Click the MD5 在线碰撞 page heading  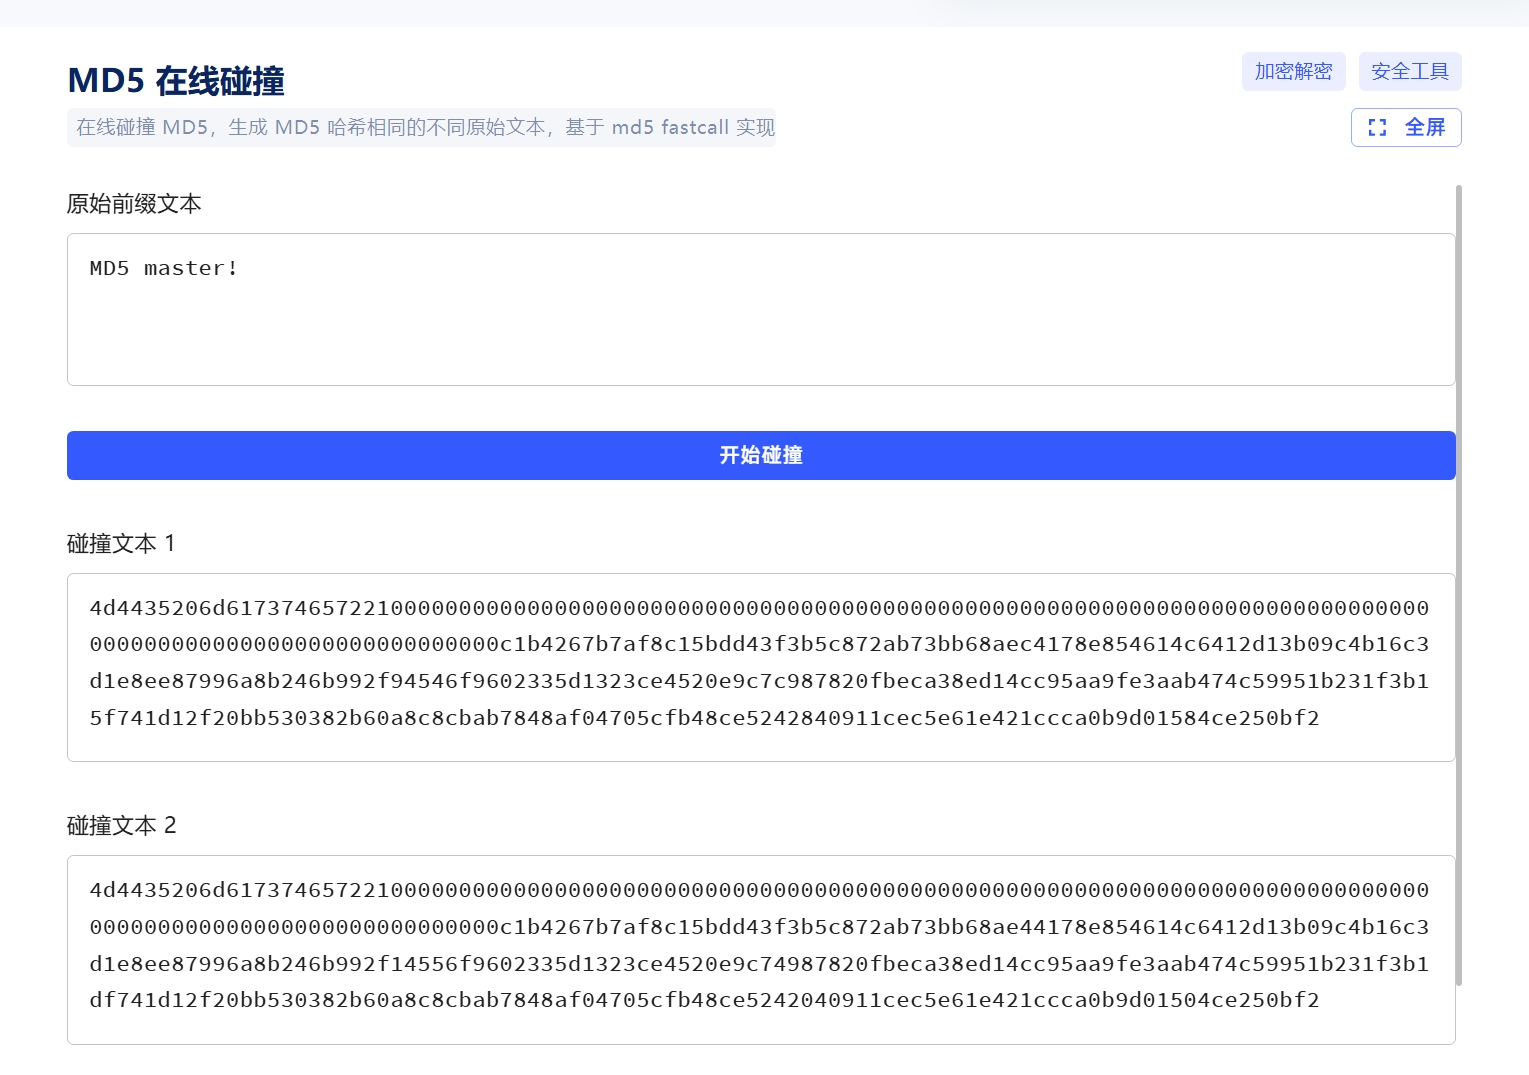click(176, 81)
